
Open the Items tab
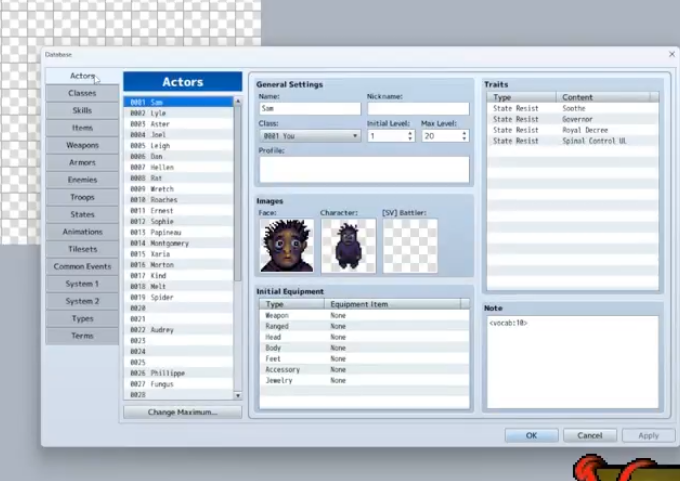click(x=82, y=128)
